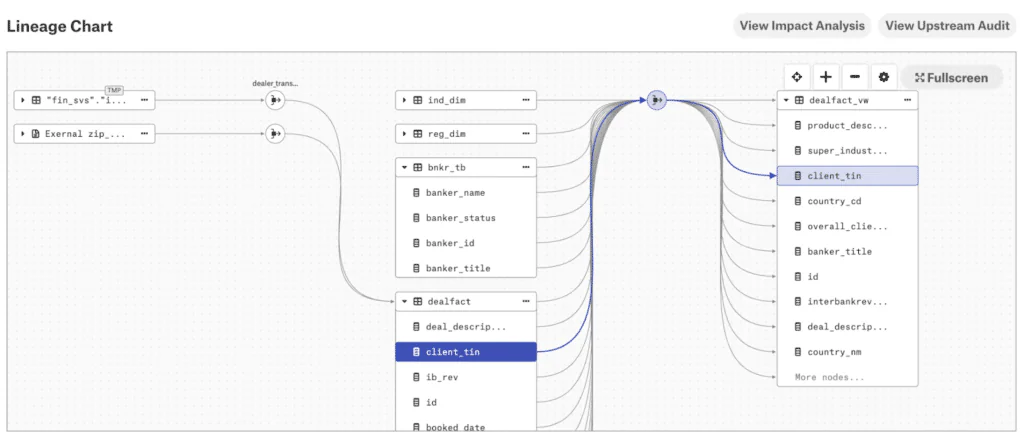Select banker_status column in bnkr_tb
This screenshot has height=442, width=1024.
click(466, 218)
